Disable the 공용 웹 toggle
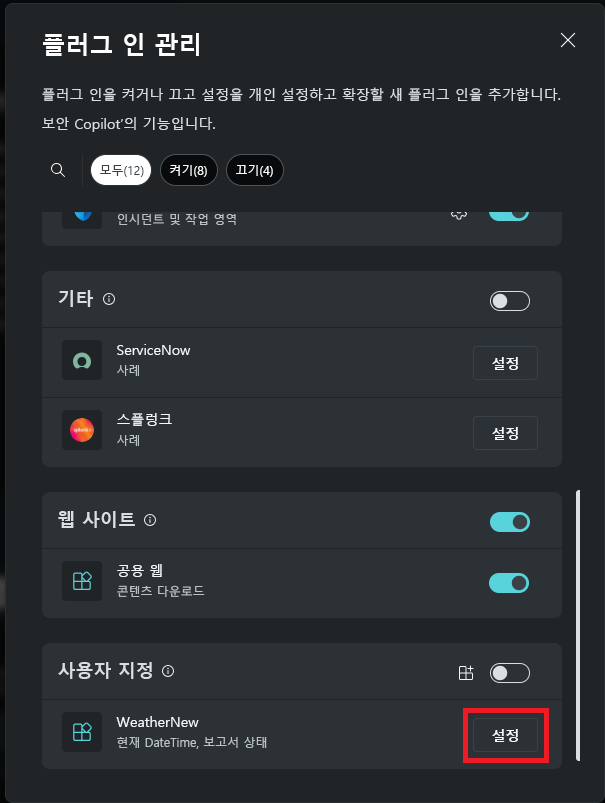This screenshot has height=803, width=605. pos(509,582)
